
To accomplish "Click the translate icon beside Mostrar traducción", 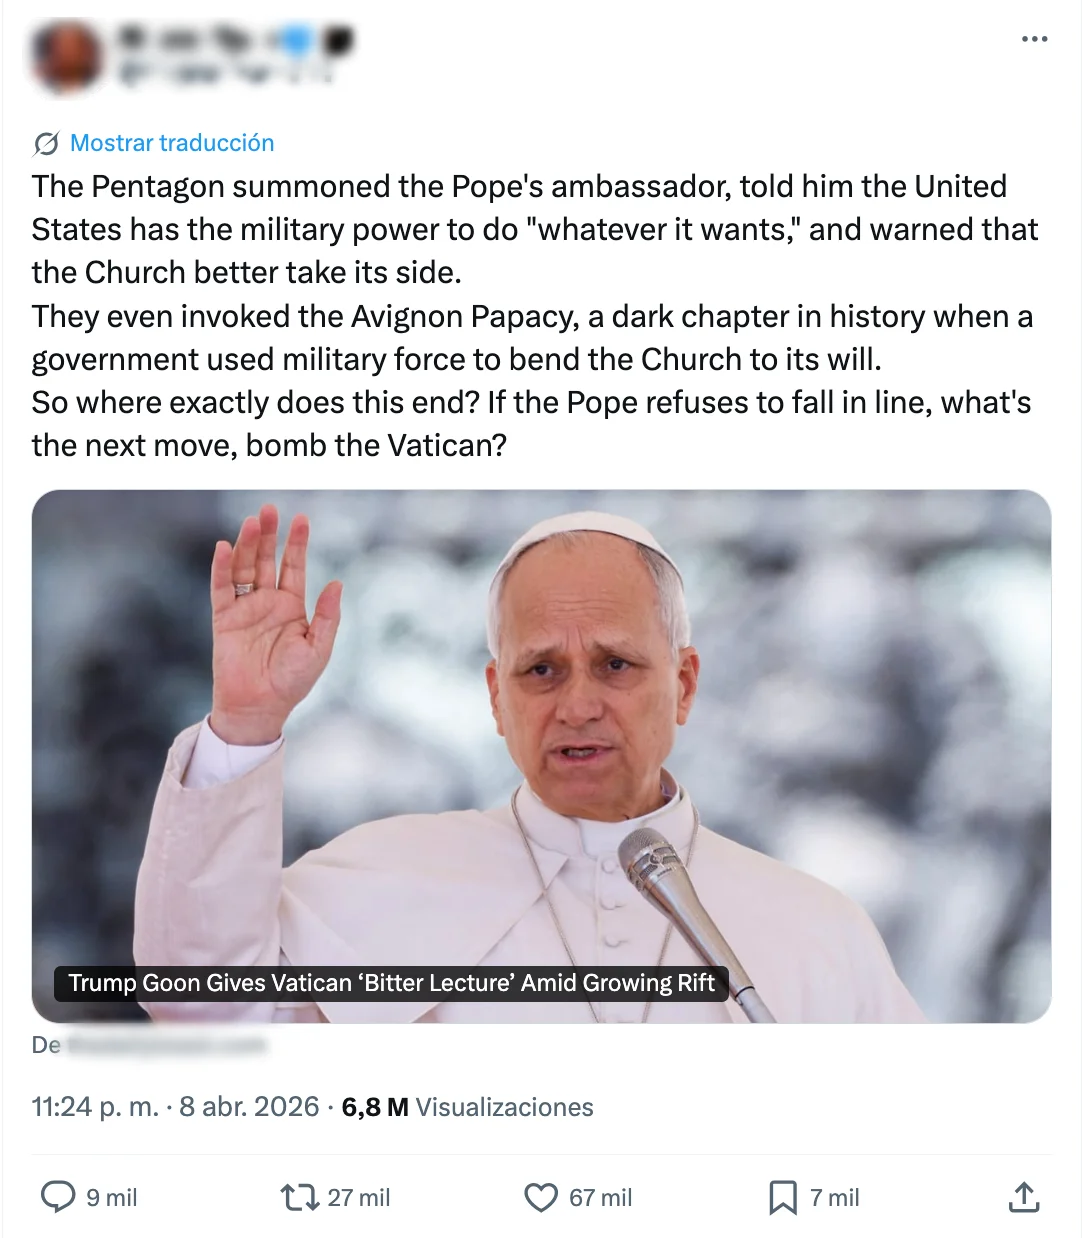I will (x=46, y=144).
